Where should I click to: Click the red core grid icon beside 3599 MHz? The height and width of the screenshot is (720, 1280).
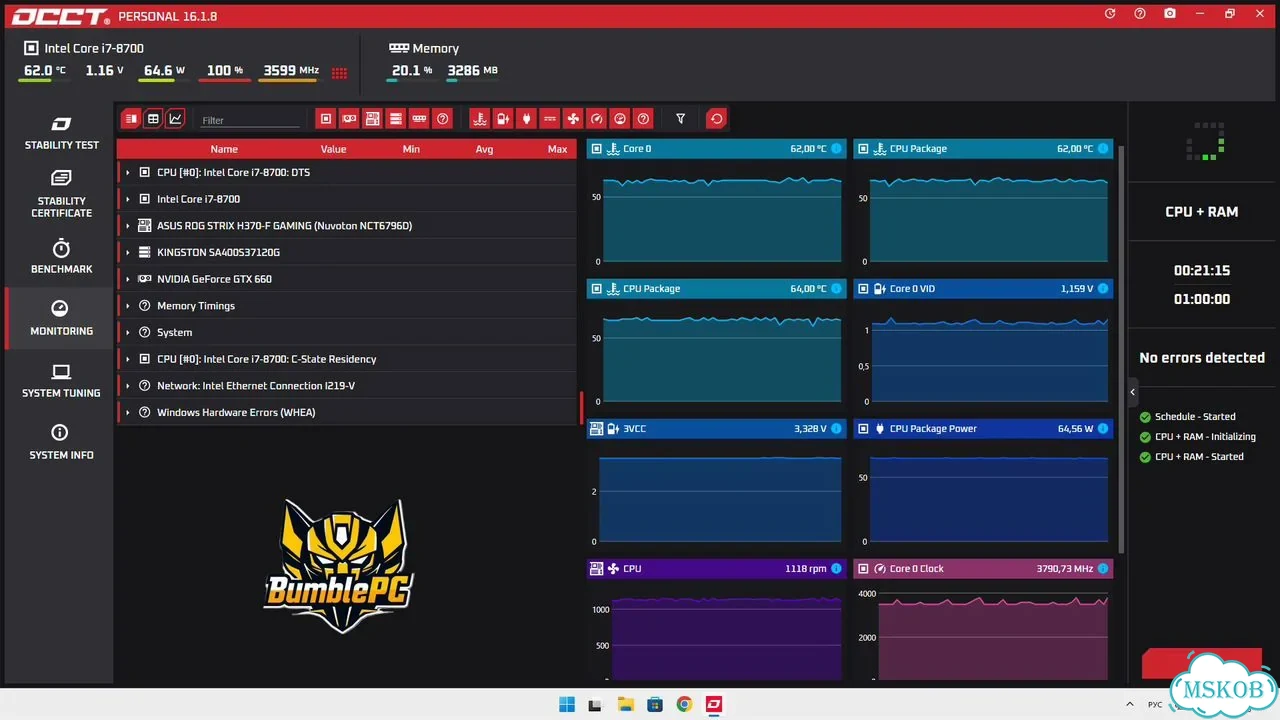click(339, 72)
